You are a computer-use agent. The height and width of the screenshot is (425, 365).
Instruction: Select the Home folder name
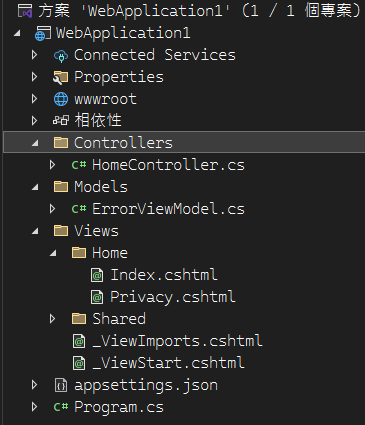[x=110, y=253]
